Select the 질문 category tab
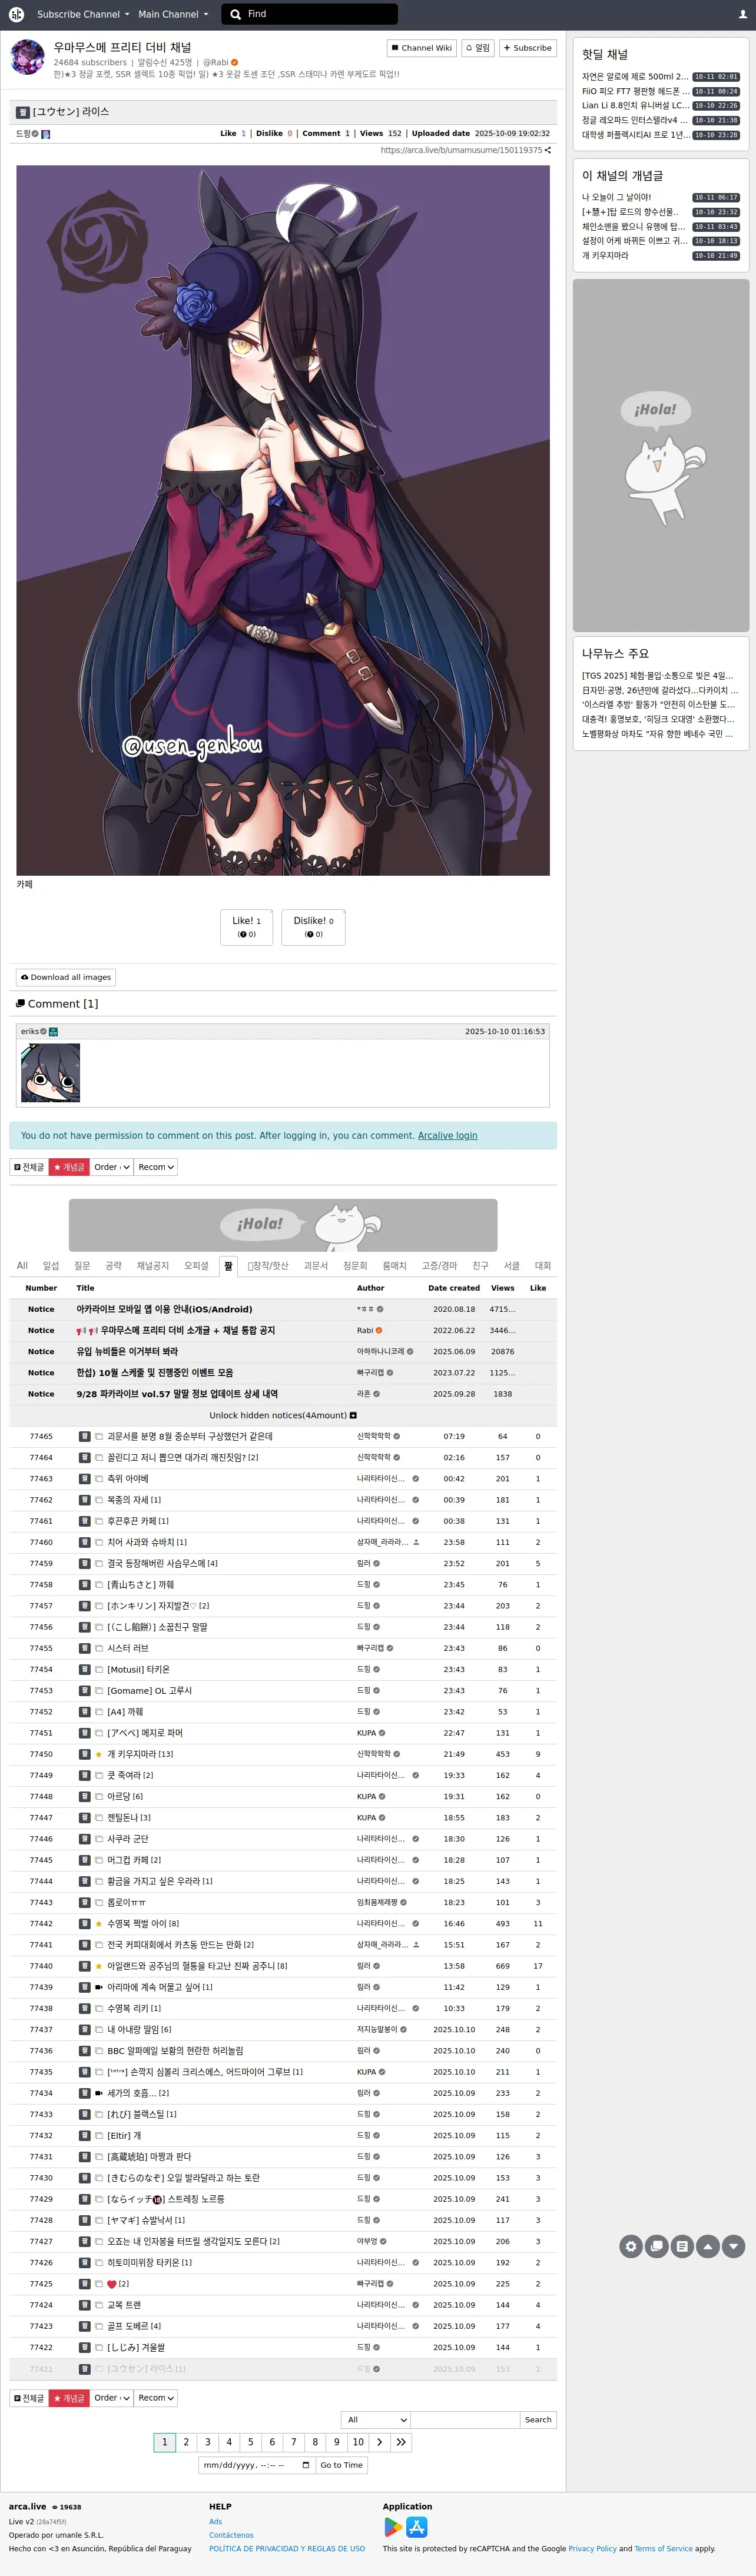 (82, 1266)
